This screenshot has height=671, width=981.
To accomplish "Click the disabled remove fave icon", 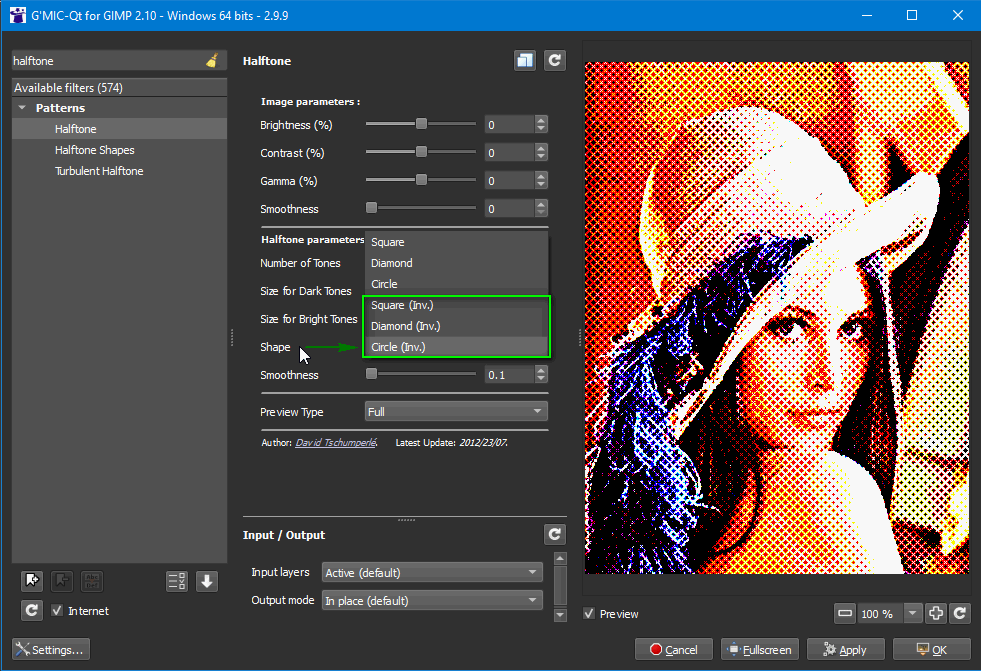I will [62, 581].
